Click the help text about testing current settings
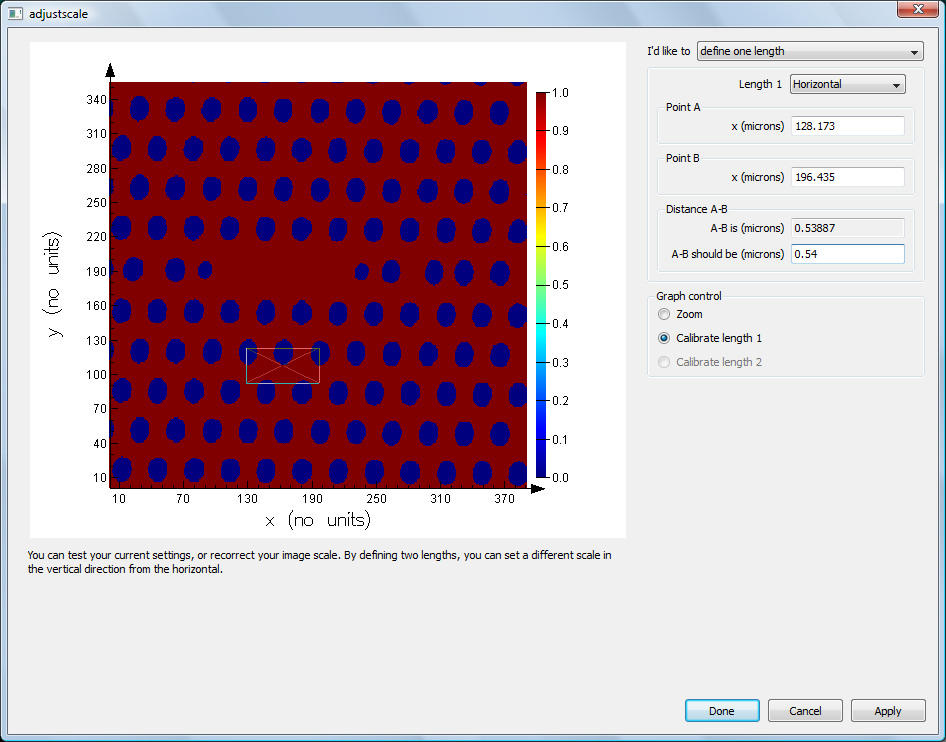The height and width of the screenshot is (742, 946). (319, 562)
